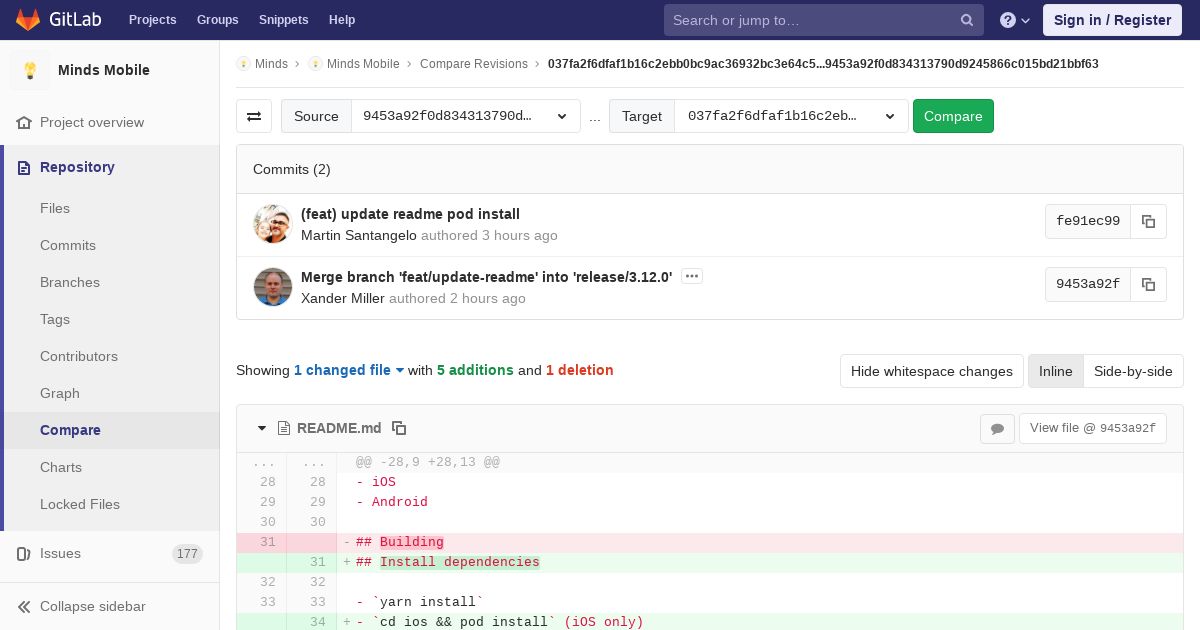Open the Help question mark menu
Image resolution: width=1200 pixels, height=630 pixels.
1014,20
